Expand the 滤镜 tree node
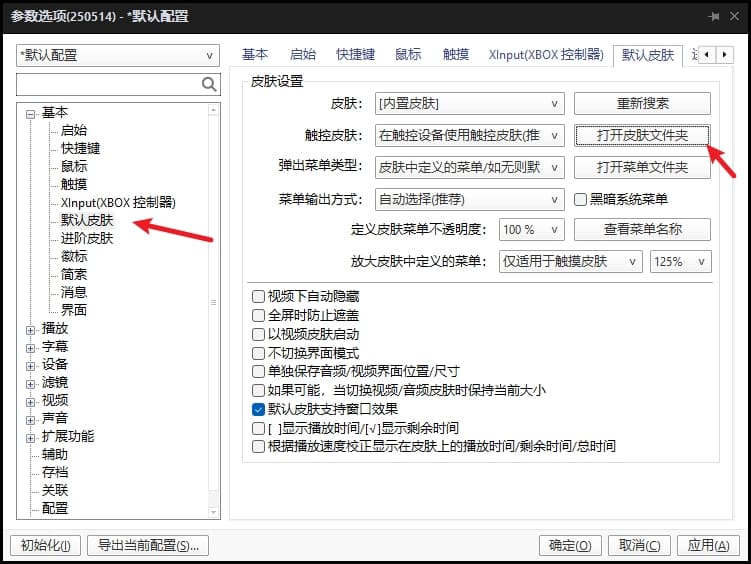 31,384
